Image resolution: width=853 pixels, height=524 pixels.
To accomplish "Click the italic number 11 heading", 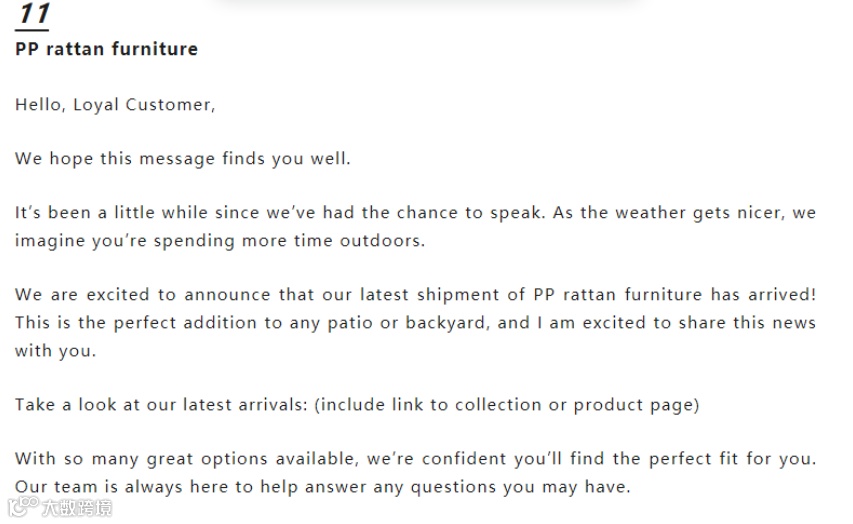I will click(x=34, y=13).
